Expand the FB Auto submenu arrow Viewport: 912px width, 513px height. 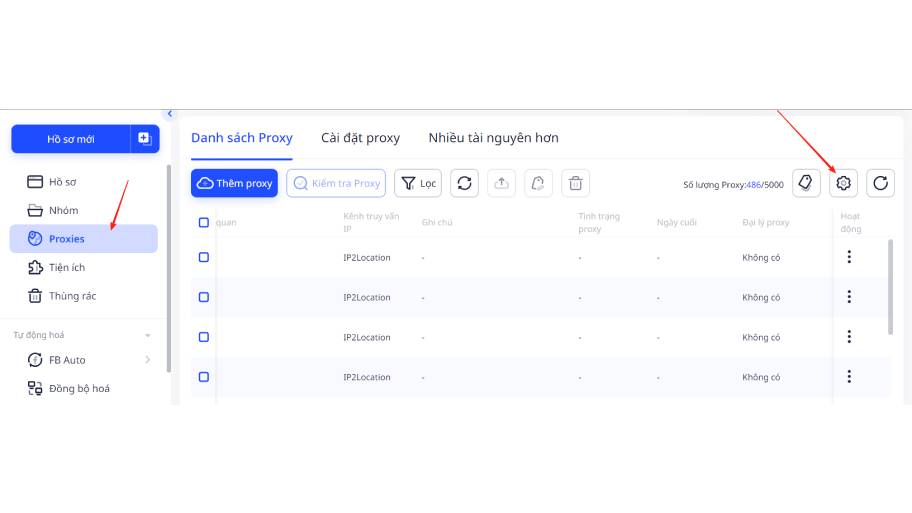tap(148, 360)
